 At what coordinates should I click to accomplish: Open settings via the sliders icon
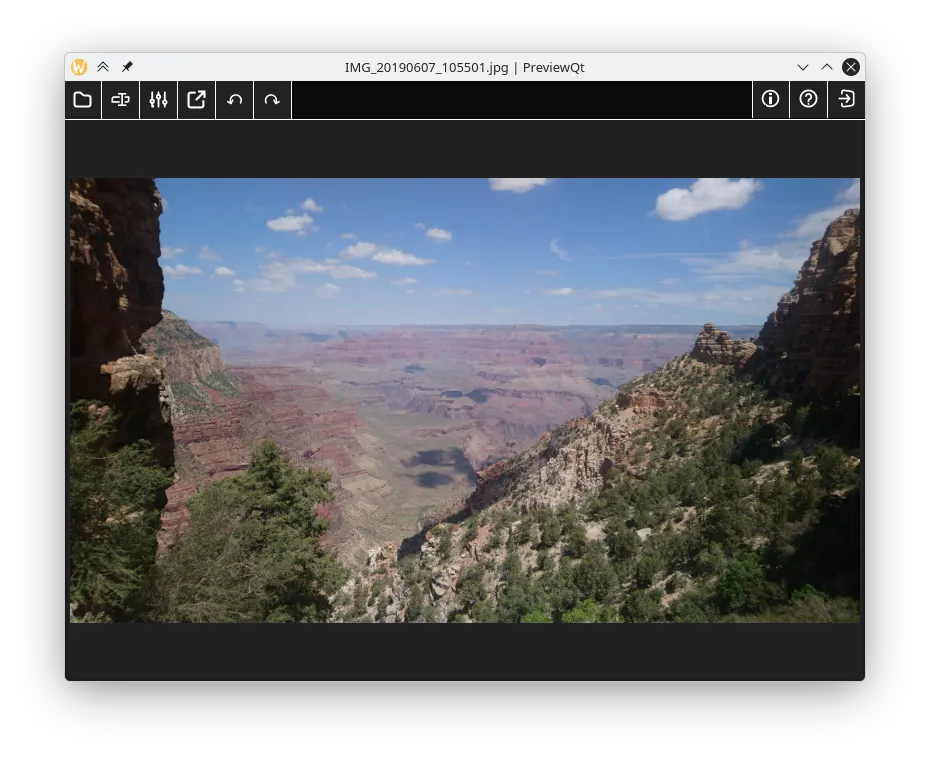coord(158,100)
